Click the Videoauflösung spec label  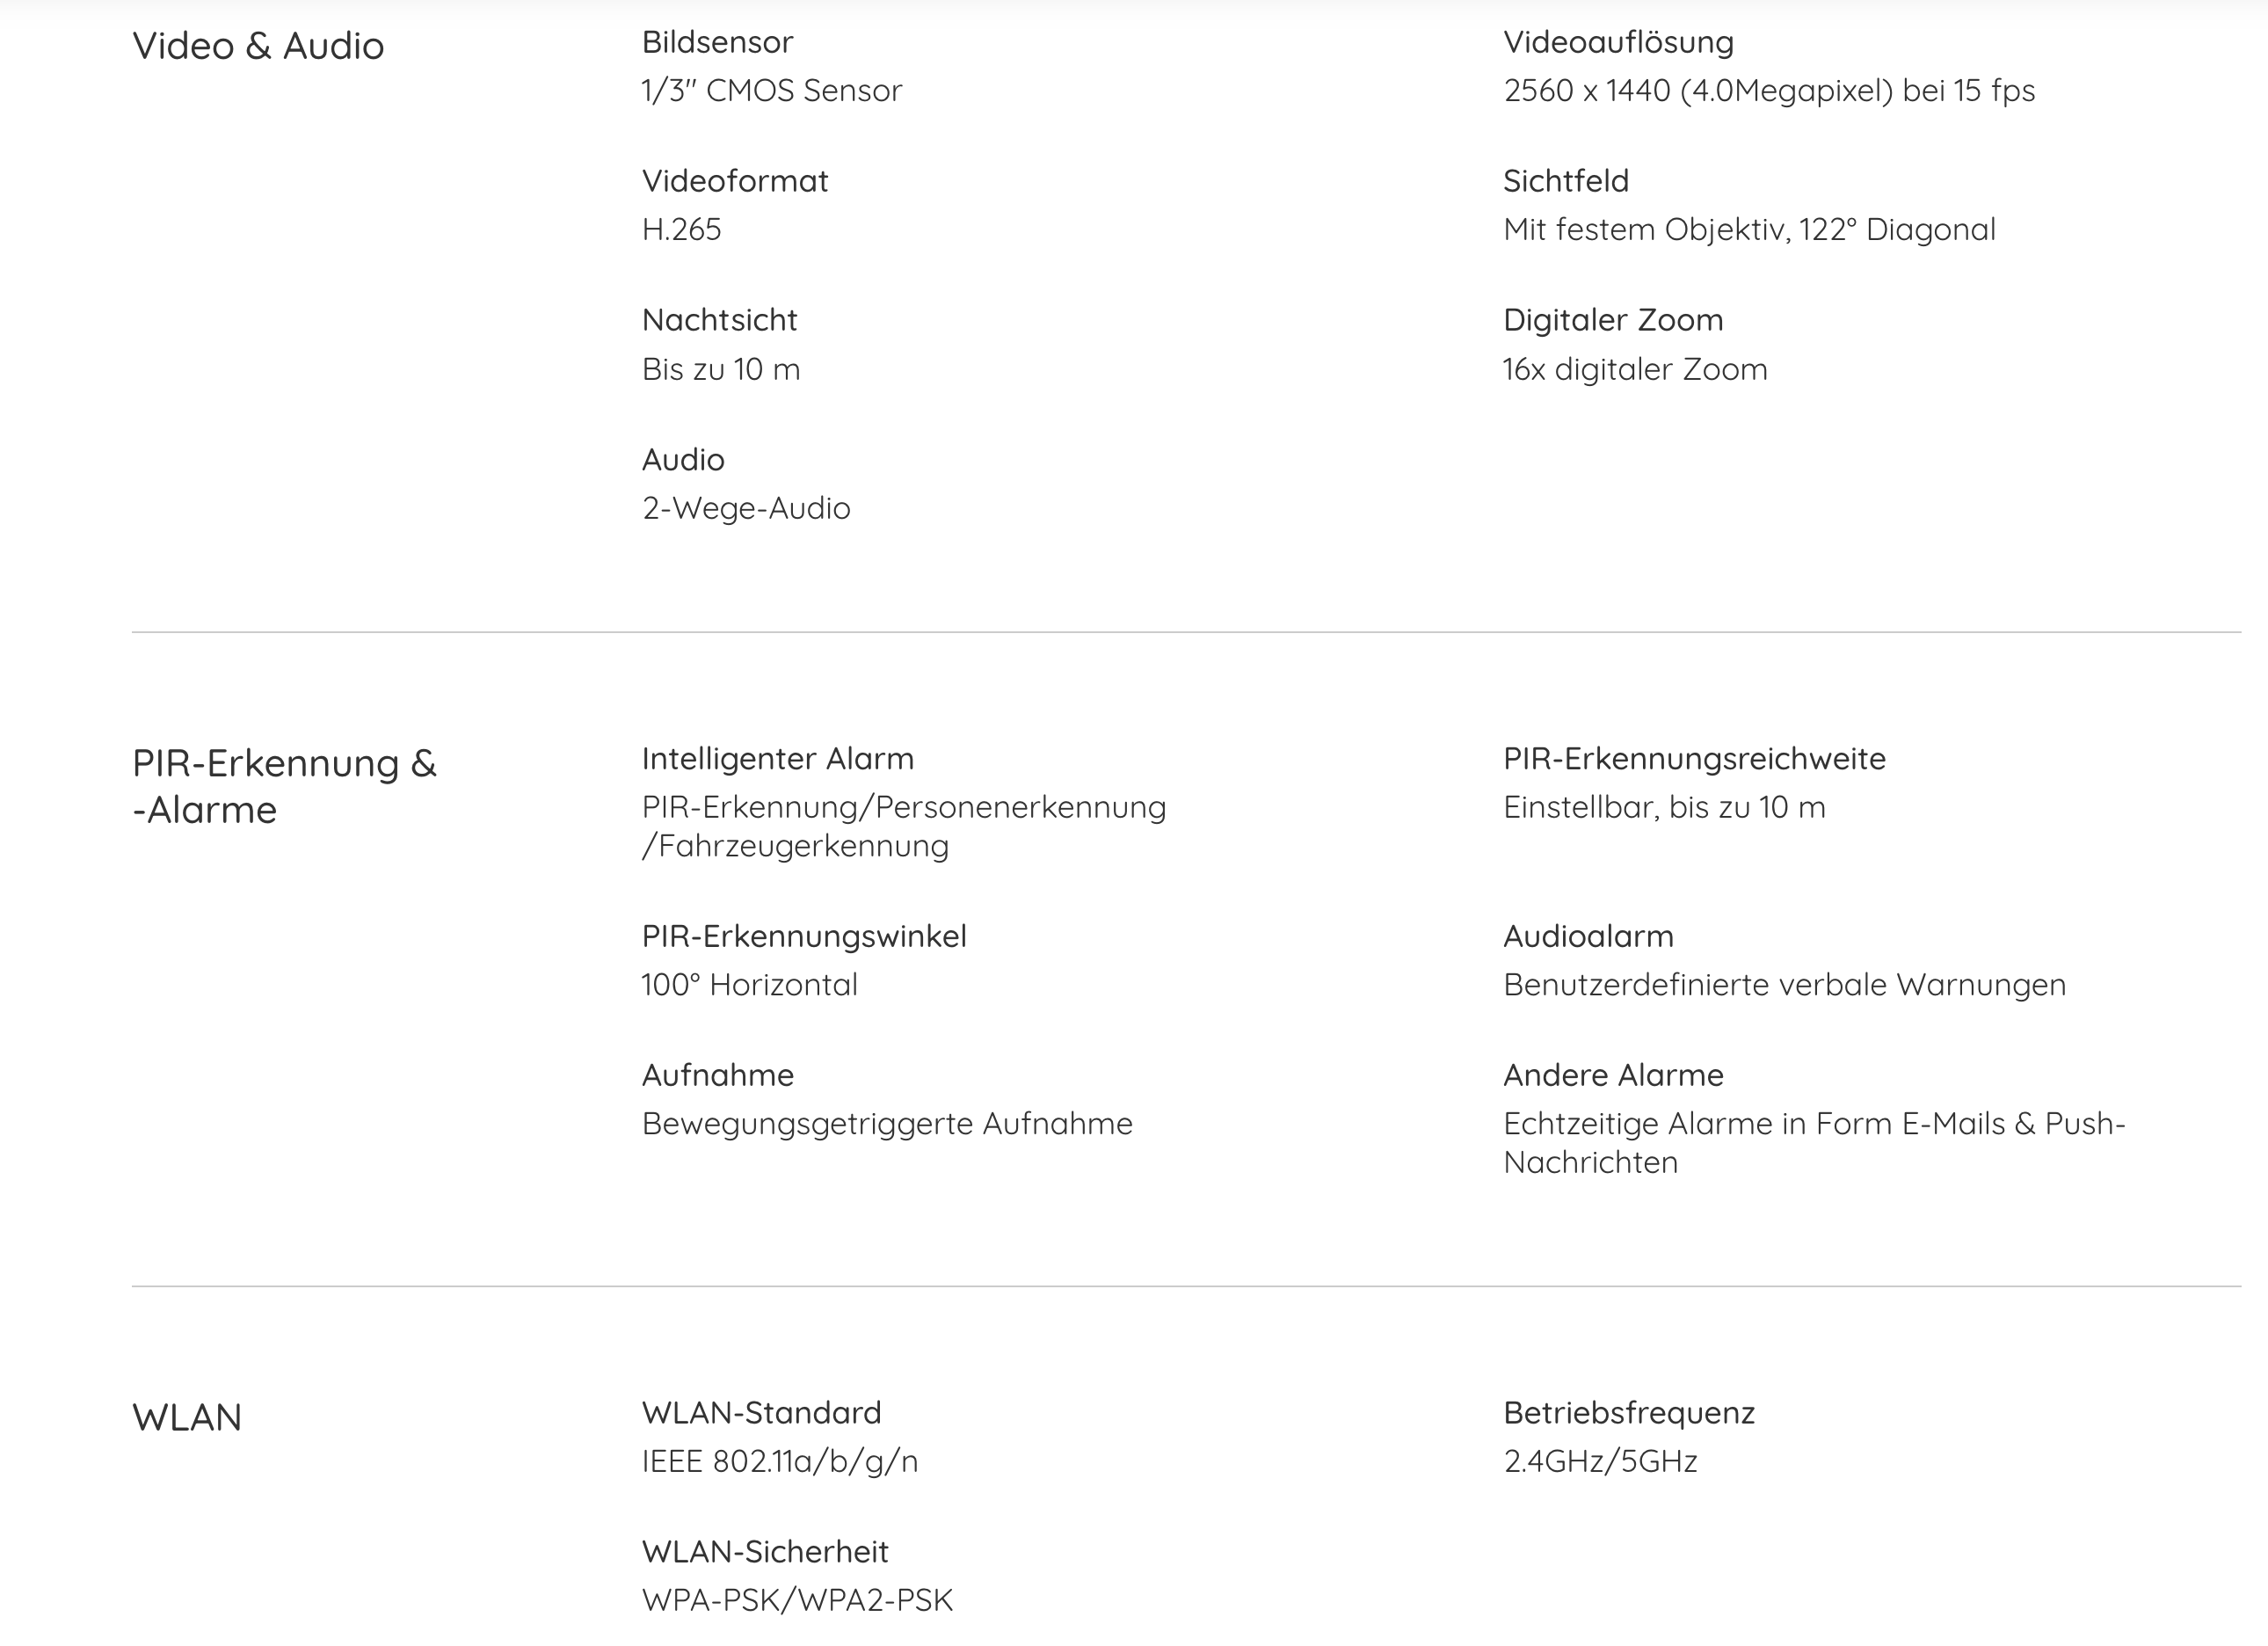(x=1618, y=42)
